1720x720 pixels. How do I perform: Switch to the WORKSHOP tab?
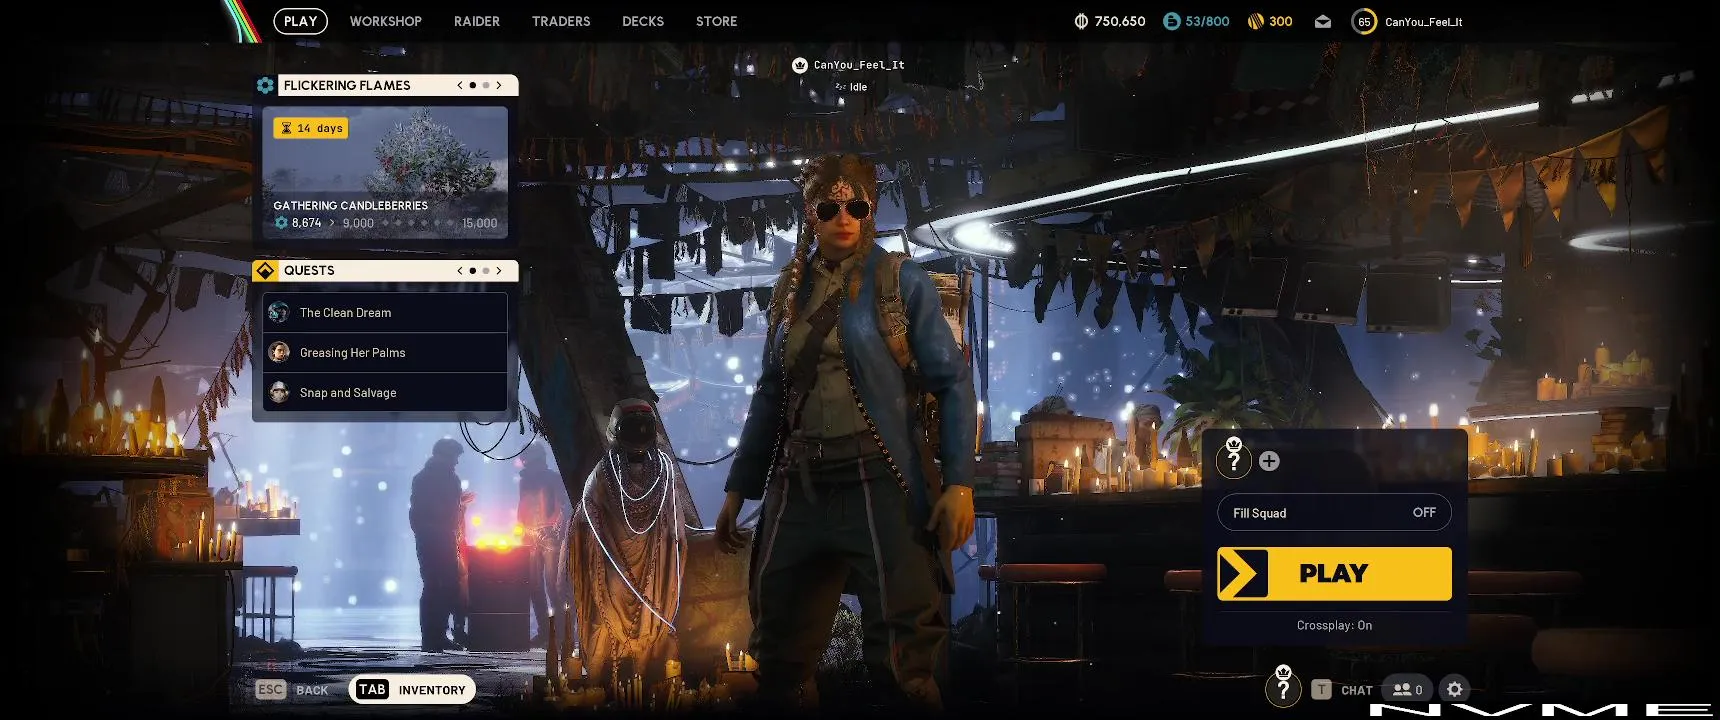[x=385, y=21]
